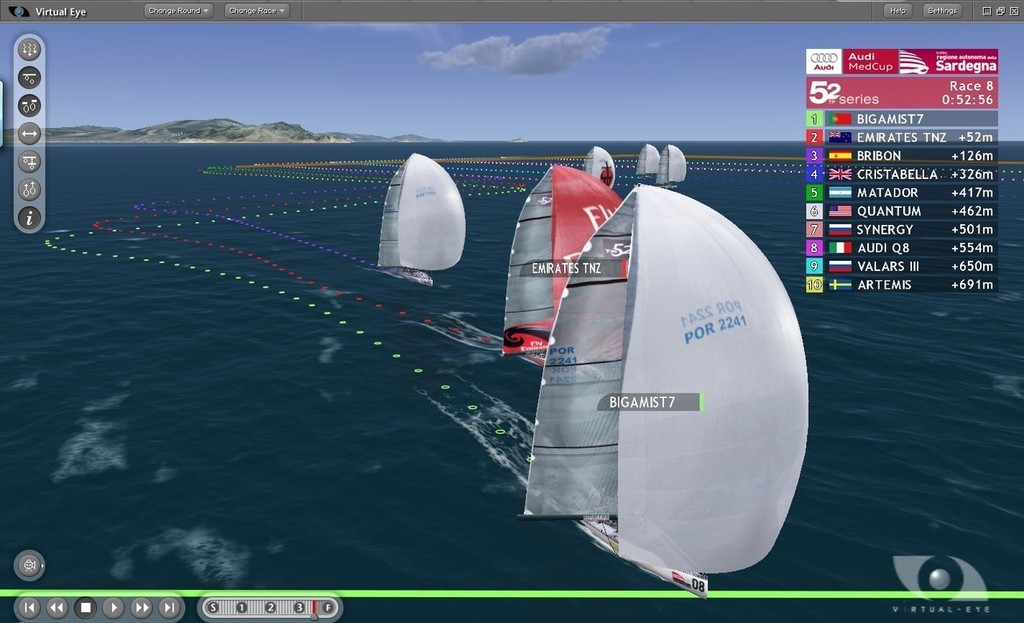Screen dimensions: 1024x623
Task: Select BRIBON in the leaderboard
Action: tap(901, 155)
